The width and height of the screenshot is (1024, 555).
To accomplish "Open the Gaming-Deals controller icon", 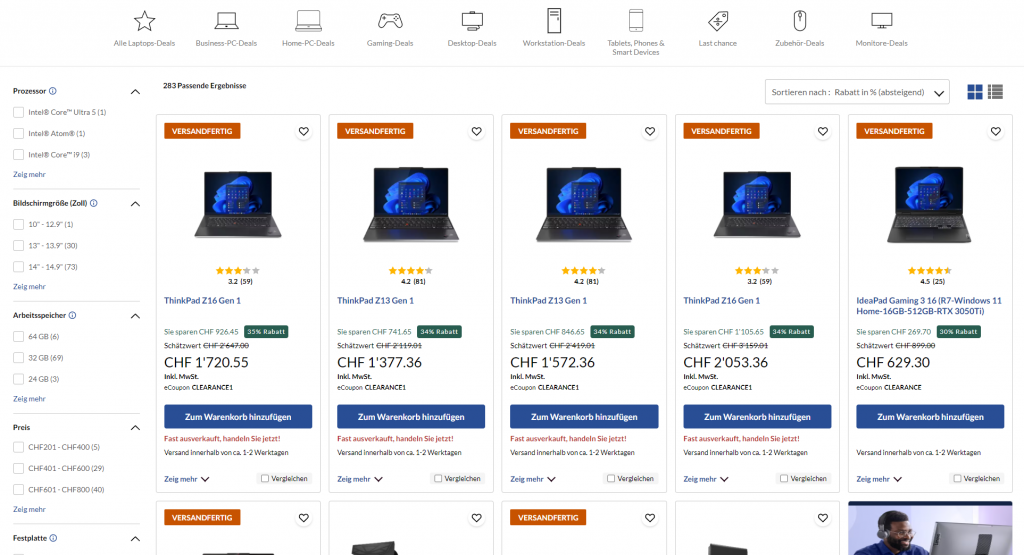I will point(389,20).
